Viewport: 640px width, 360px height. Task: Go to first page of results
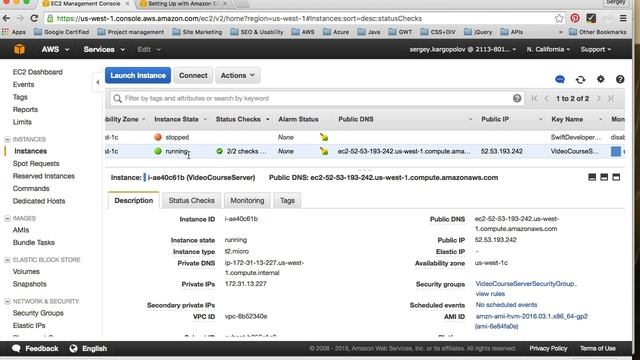pos(534,98)
